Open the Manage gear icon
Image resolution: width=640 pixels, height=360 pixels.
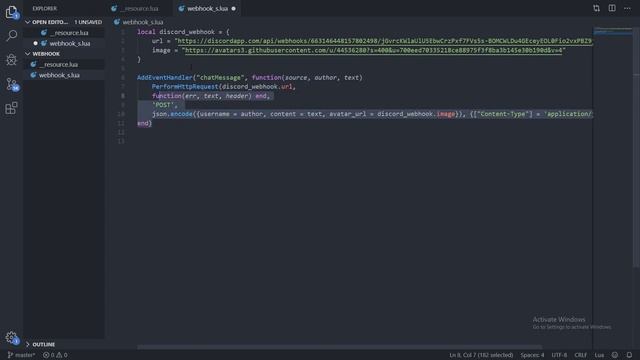click(x=11, y=338)
